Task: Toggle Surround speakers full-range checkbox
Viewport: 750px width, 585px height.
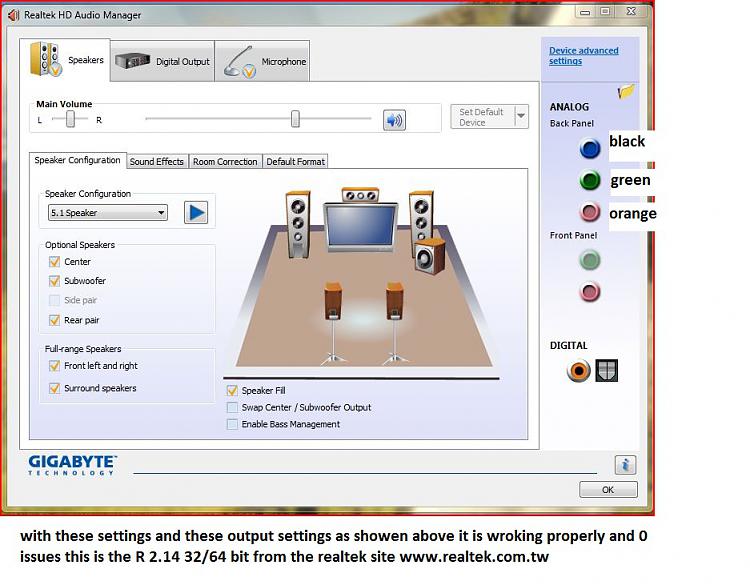Action: point(55,388)
